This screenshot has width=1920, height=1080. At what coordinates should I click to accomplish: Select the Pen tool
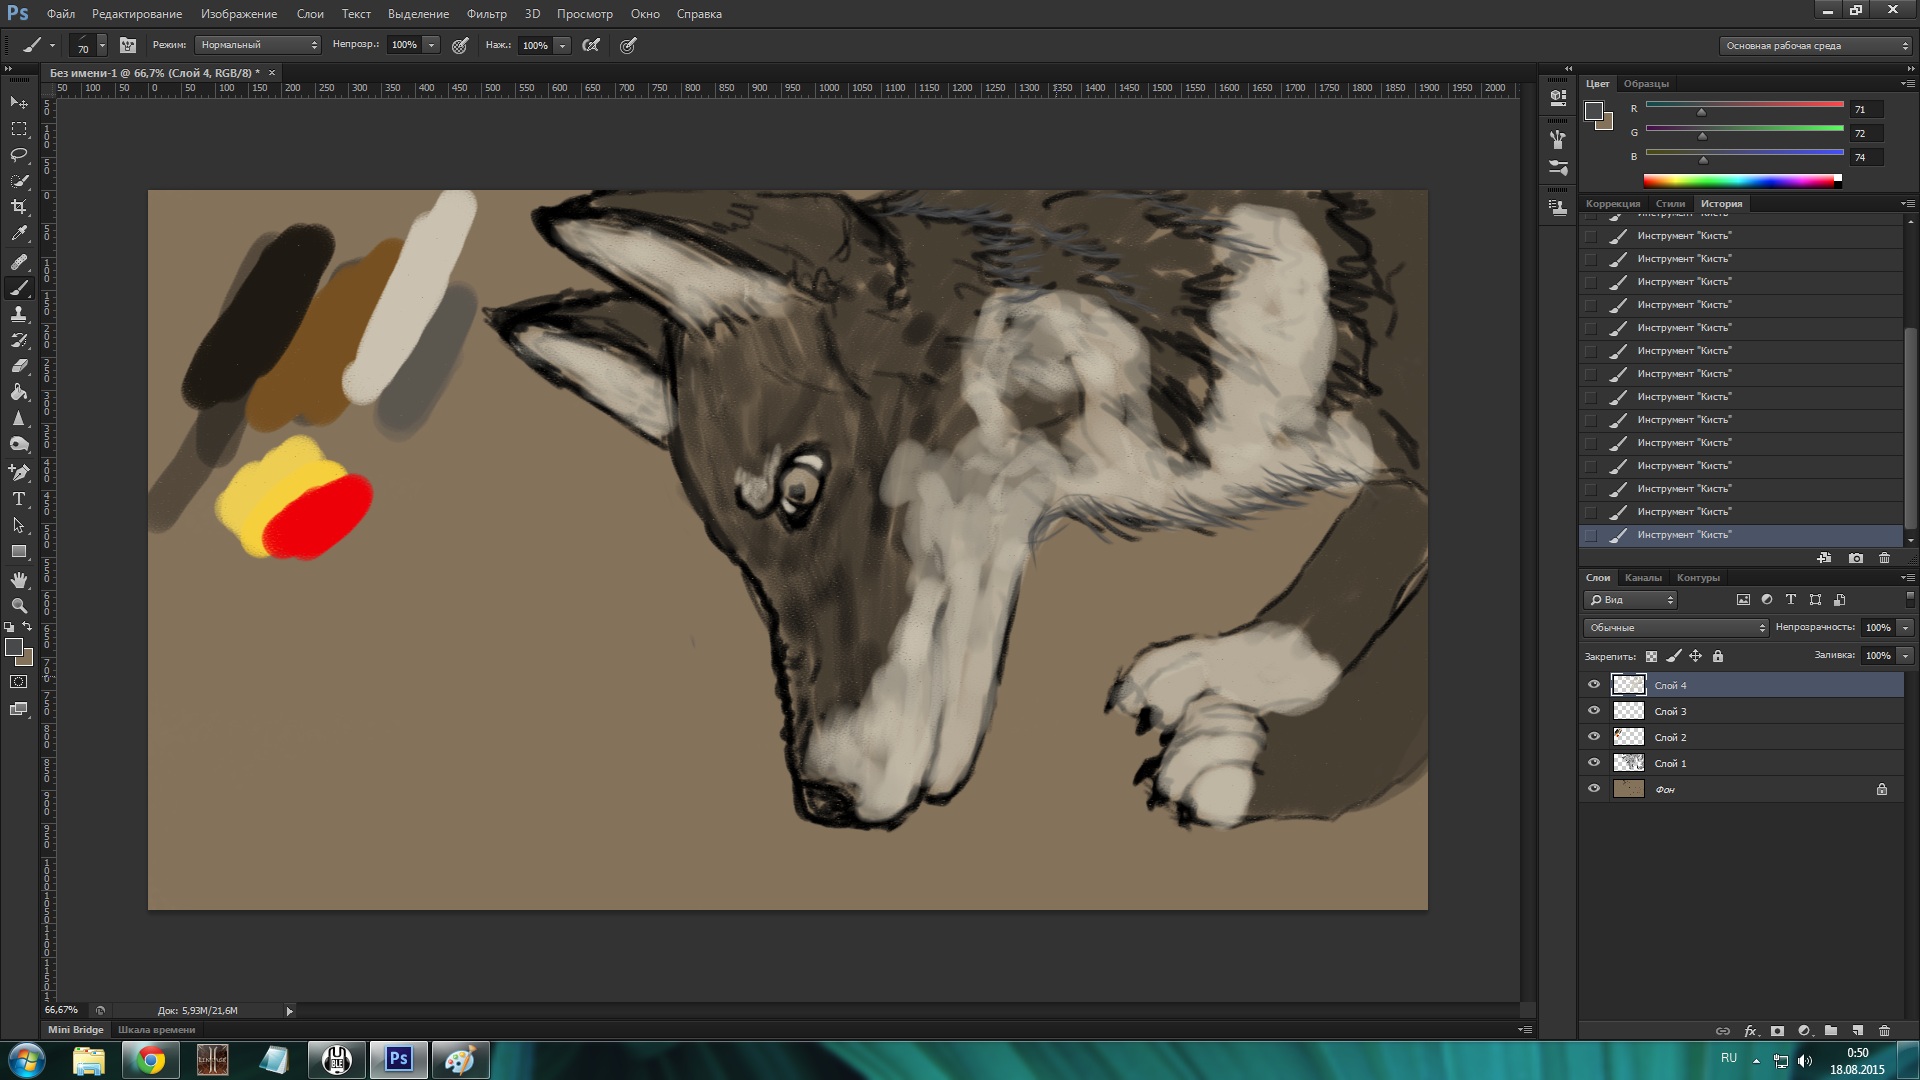(19, 472)
